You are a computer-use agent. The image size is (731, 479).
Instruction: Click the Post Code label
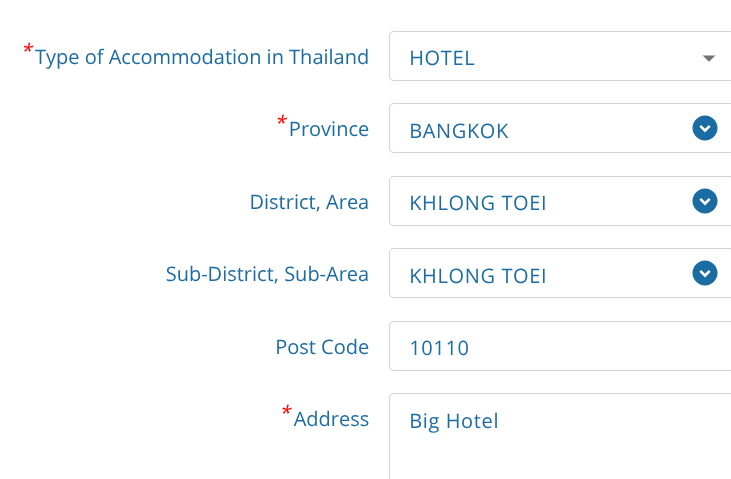(322, 347)
